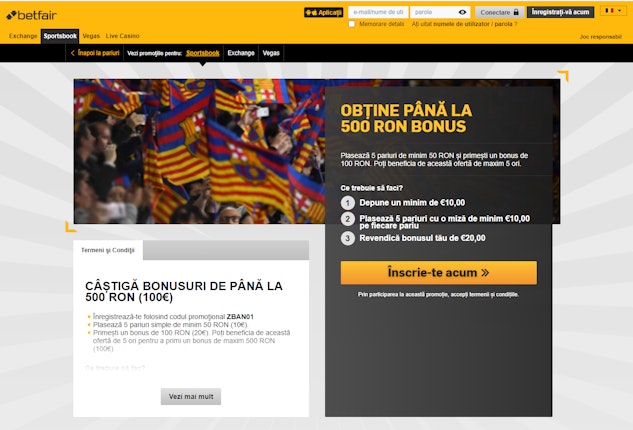Viewport: 633px width, 430px height.
Task: Click the step 2 number circle
Action: click(x=348, y=219)
